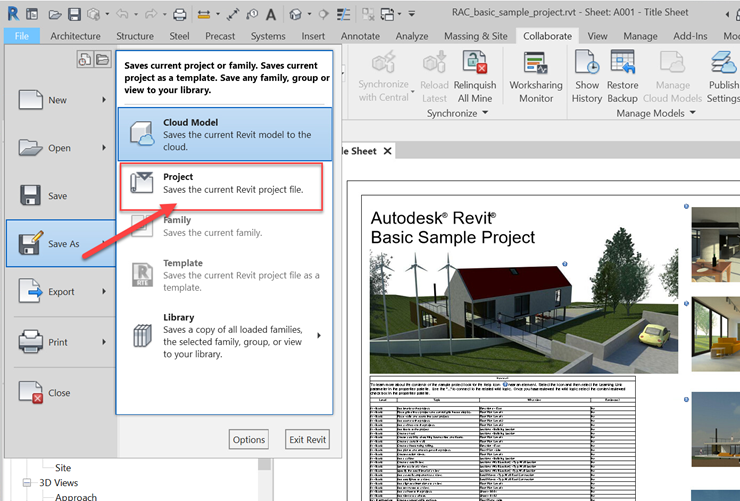Select New in the File menu
This screenshot has height=501, width=740.
[61, 100]
